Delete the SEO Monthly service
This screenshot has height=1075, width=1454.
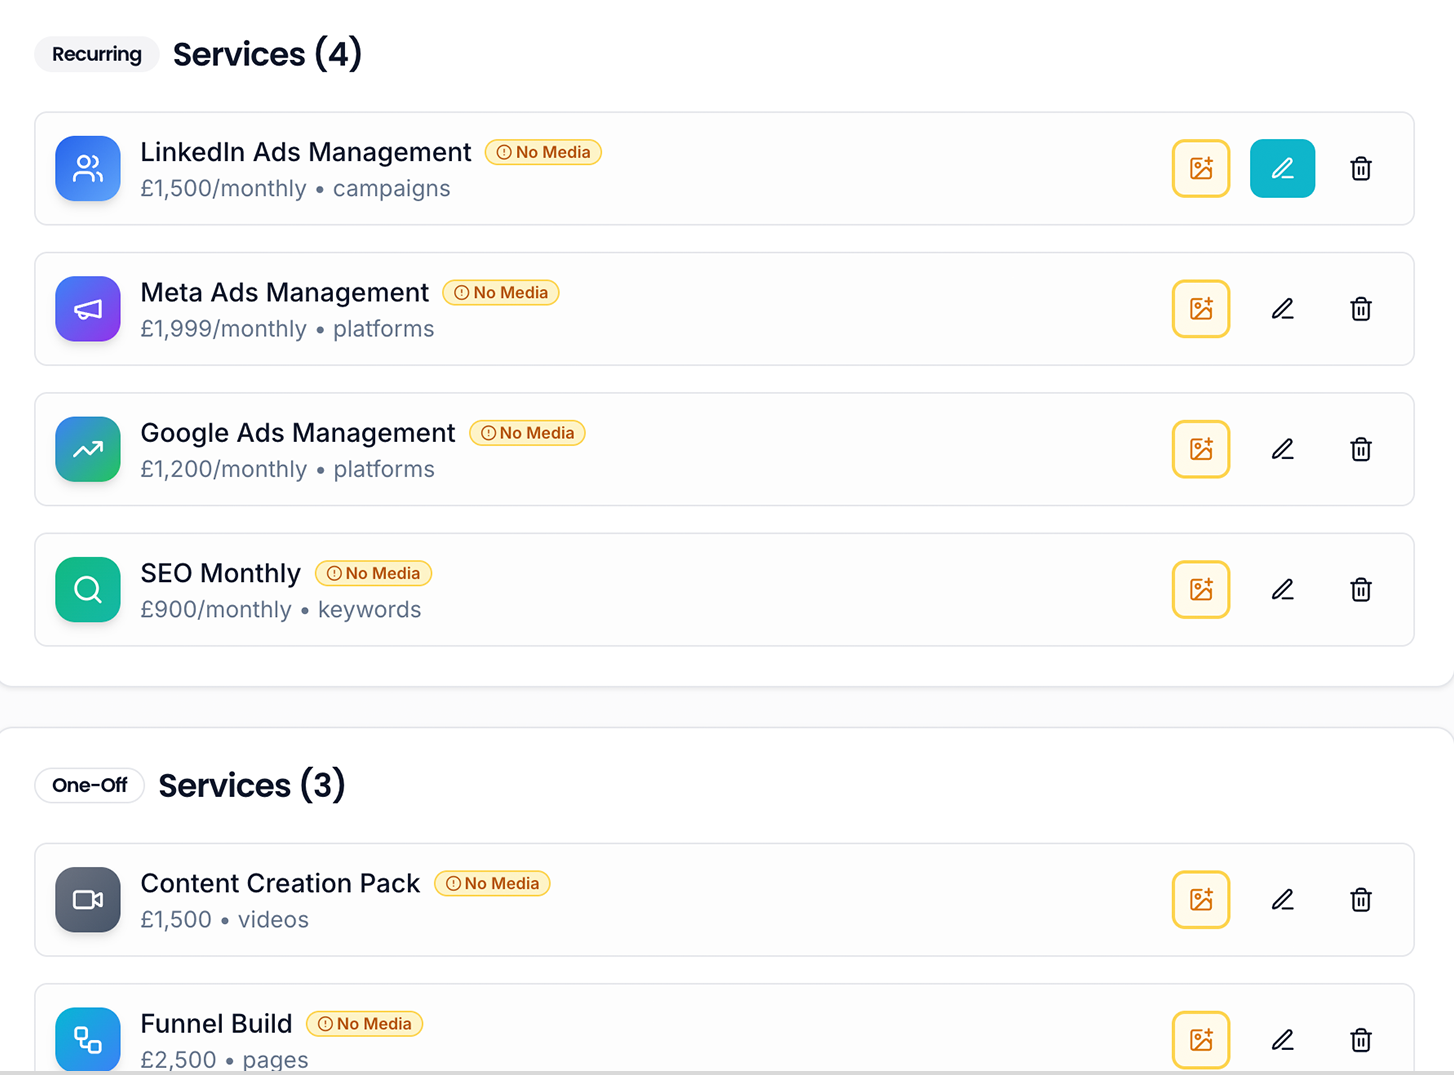coord(1360,590)
